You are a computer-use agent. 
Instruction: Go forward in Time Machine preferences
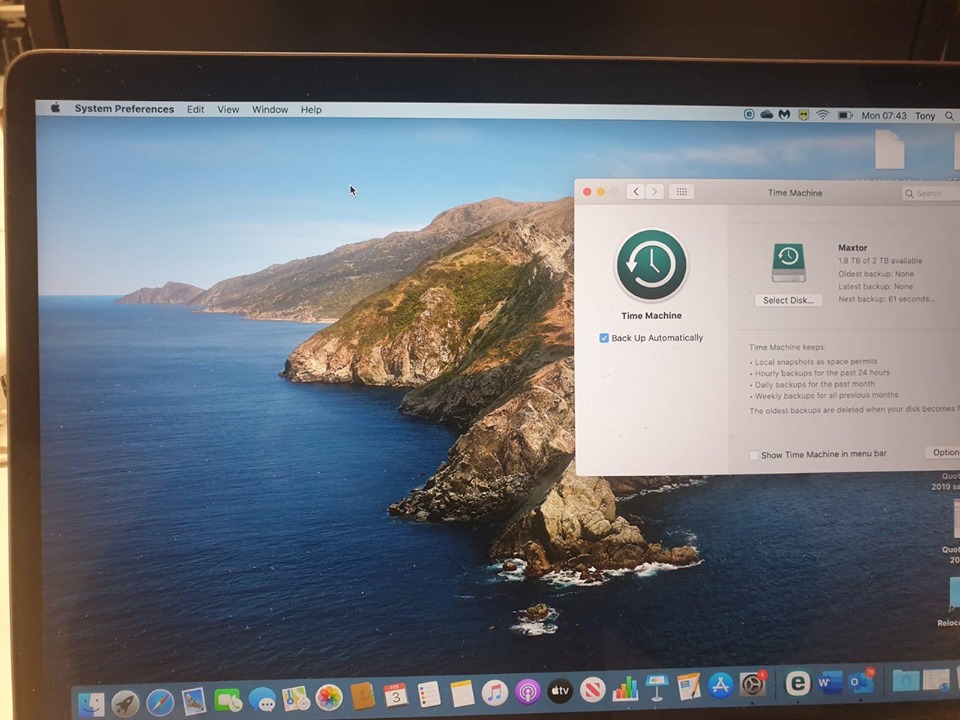click(654, 192)
